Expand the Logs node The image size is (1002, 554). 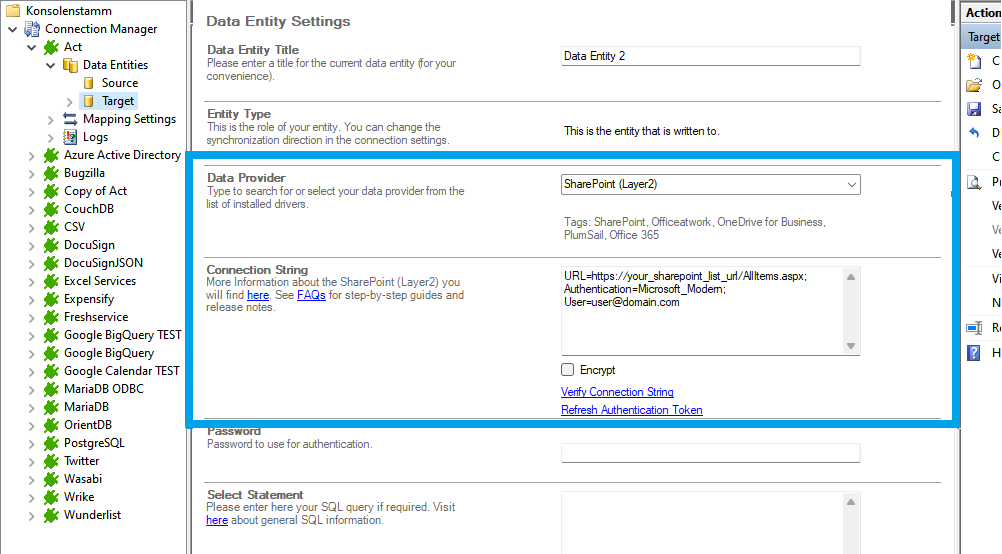[x=50, y=137]
